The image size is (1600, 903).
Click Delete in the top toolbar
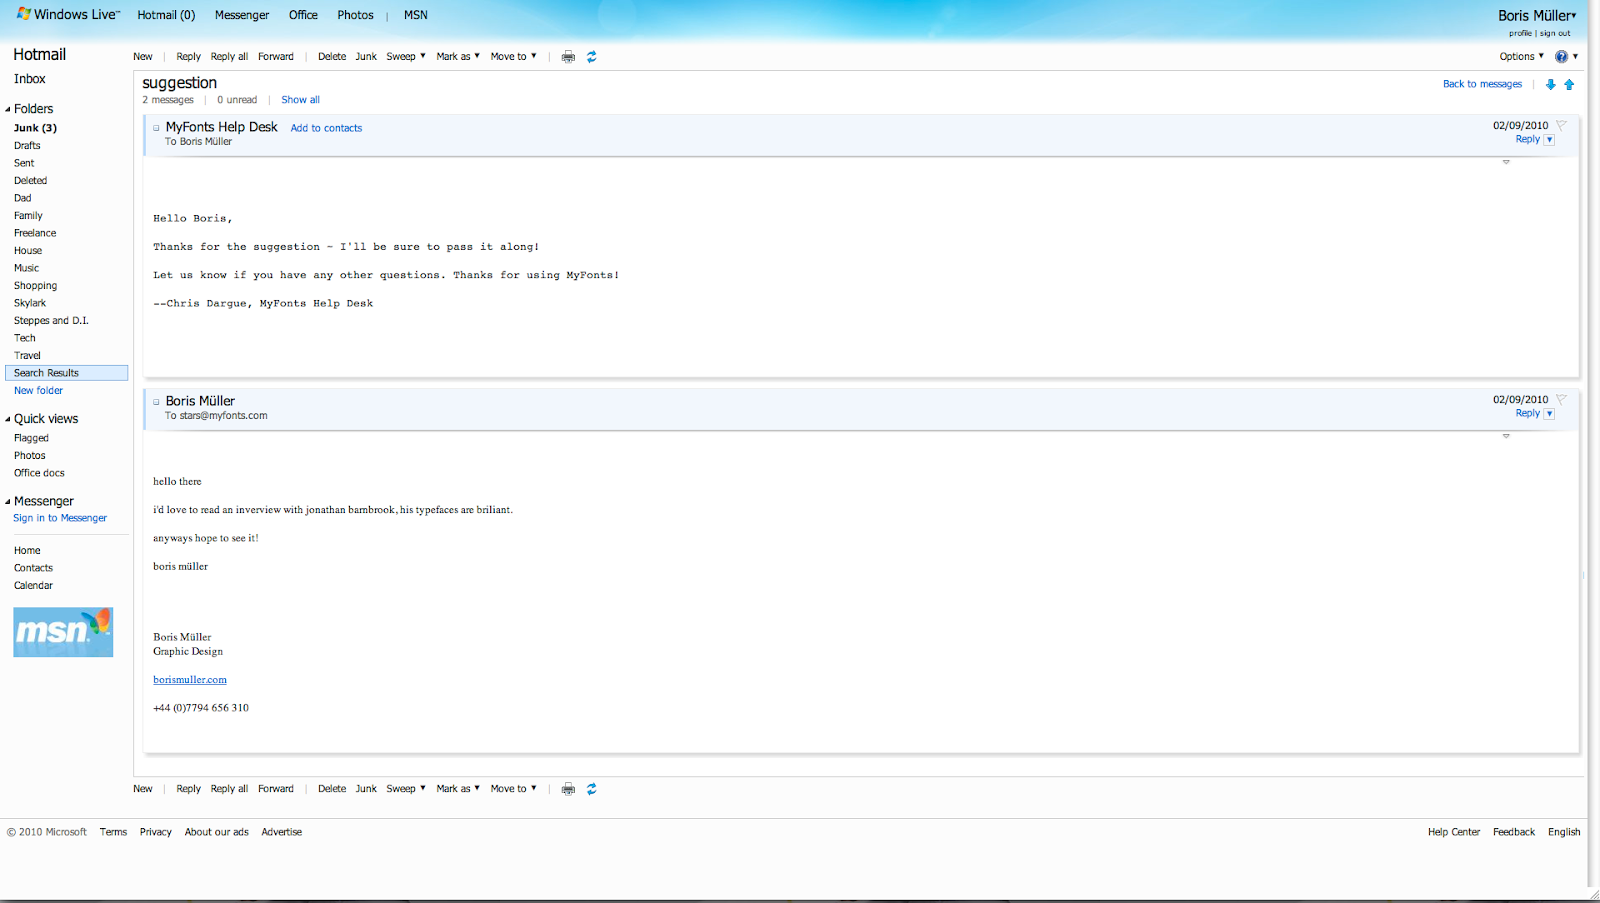point(332,57)
